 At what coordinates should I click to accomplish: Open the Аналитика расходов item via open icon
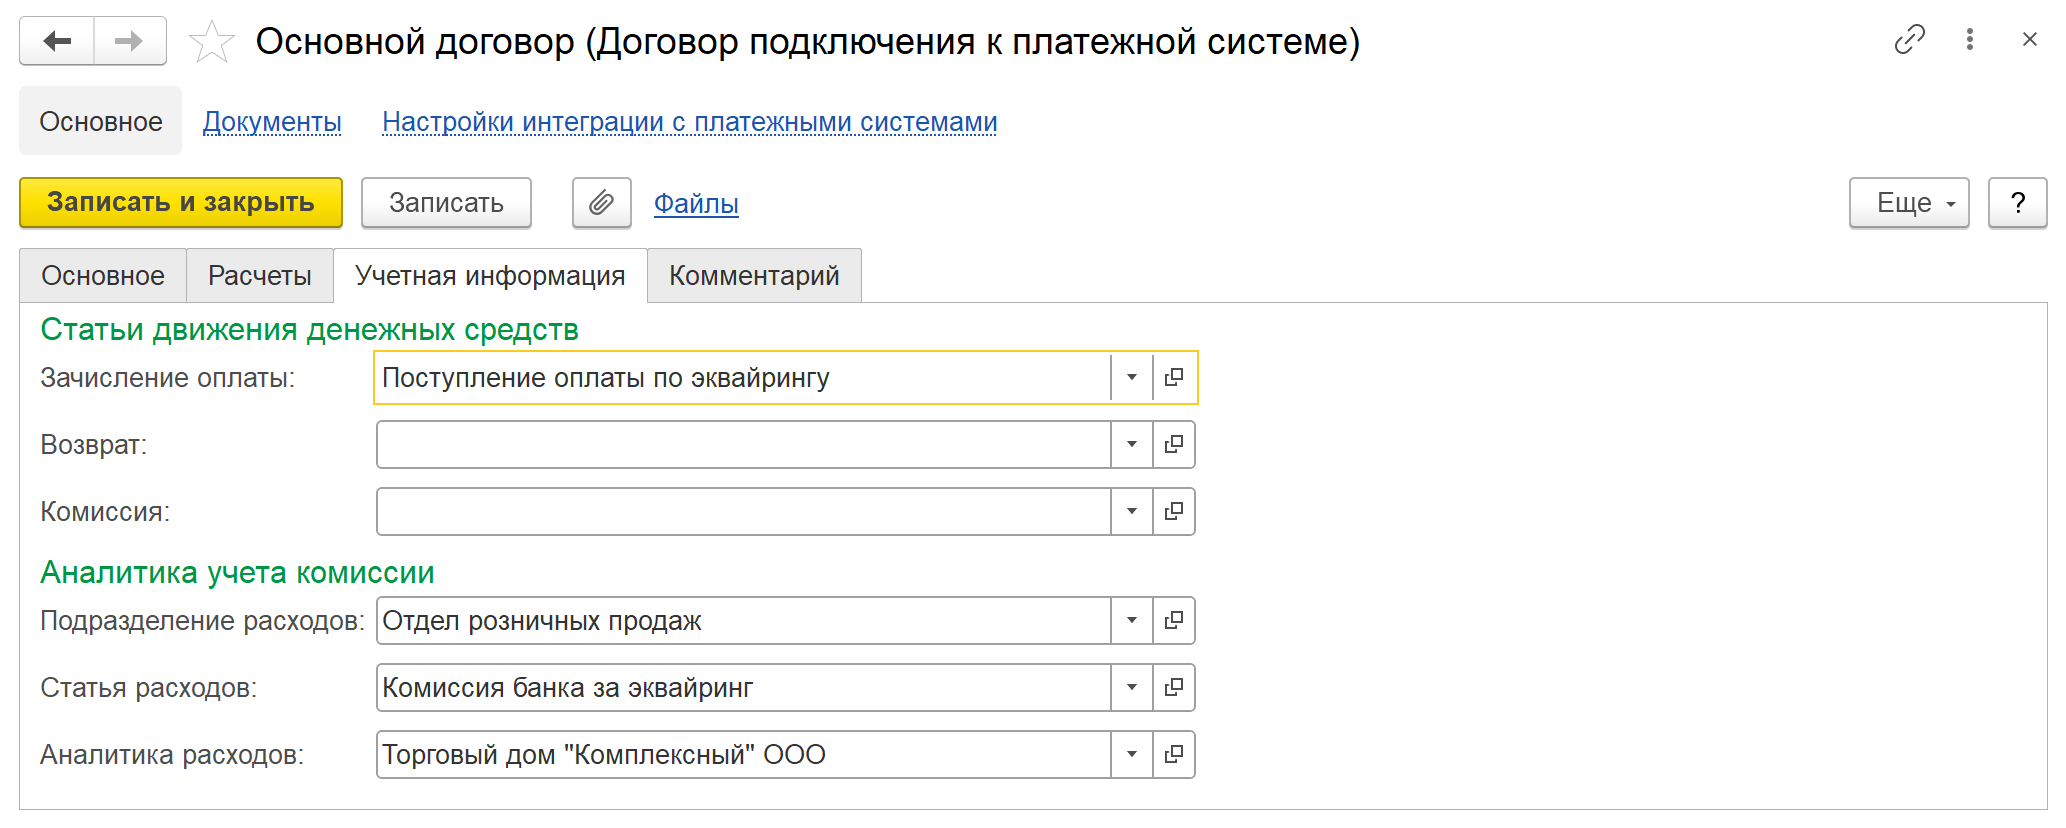pyautogui.click(x=1174, y=755)
